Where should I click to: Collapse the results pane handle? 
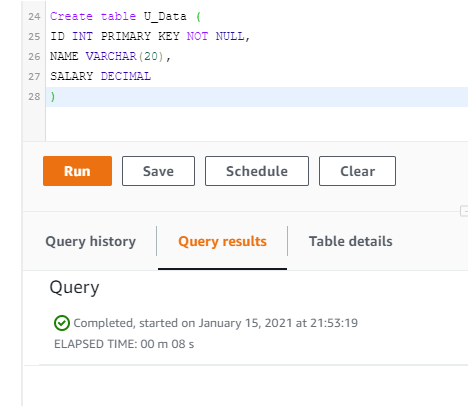pyautogui.click(x=464, y=211)
